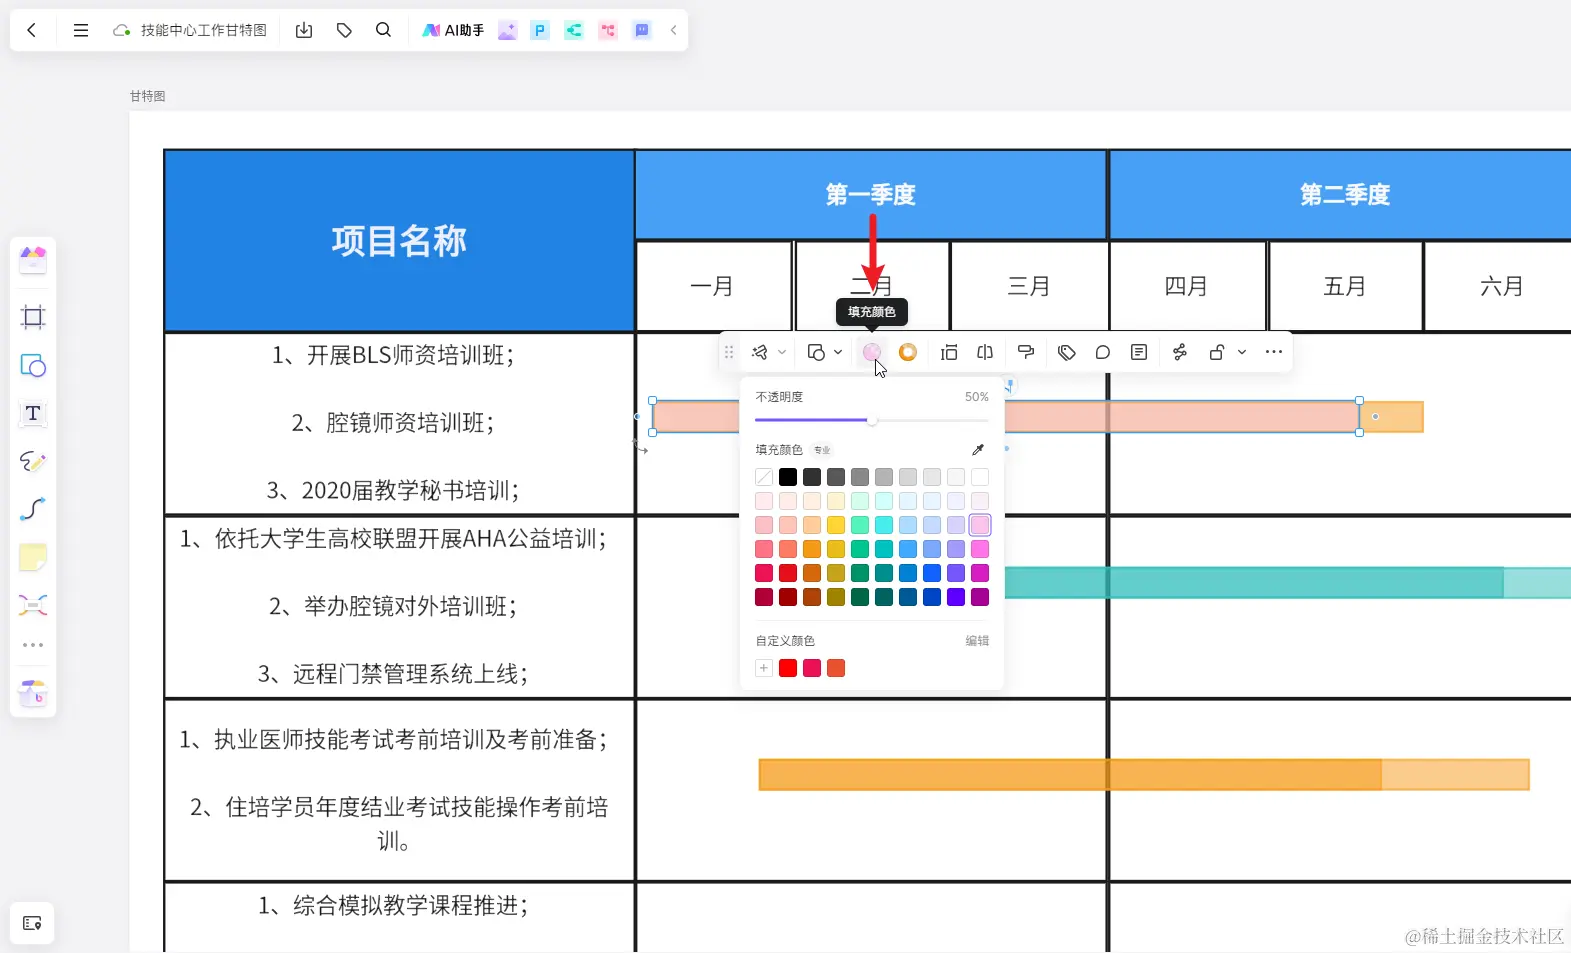Screen dimensions: 1571x953
Task: Add a comment with the bubble icon
Action: [x=1103, y=352]
